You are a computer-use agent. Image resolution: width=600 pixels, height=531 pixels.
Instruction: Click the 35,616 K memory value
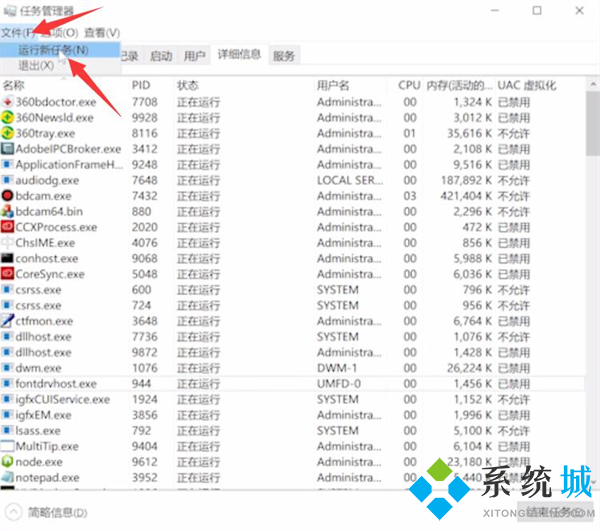[470, 134]
